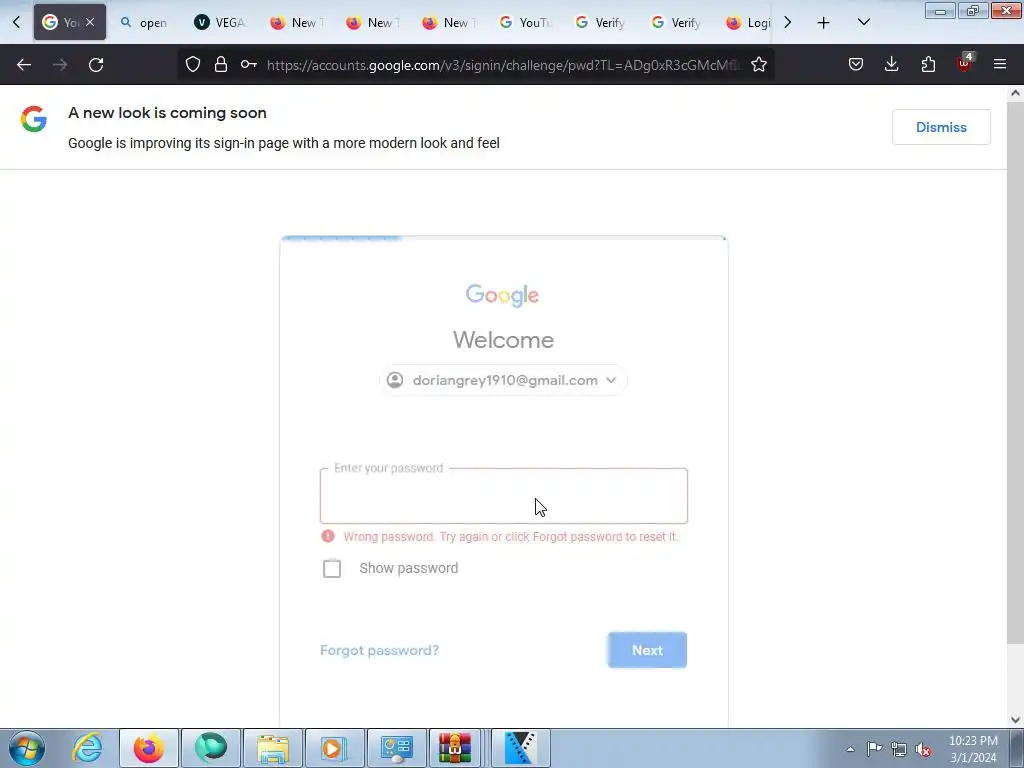Open the Extensions puzzle icon
This screenshot has width=1024, height=768.
coord(928,65)
